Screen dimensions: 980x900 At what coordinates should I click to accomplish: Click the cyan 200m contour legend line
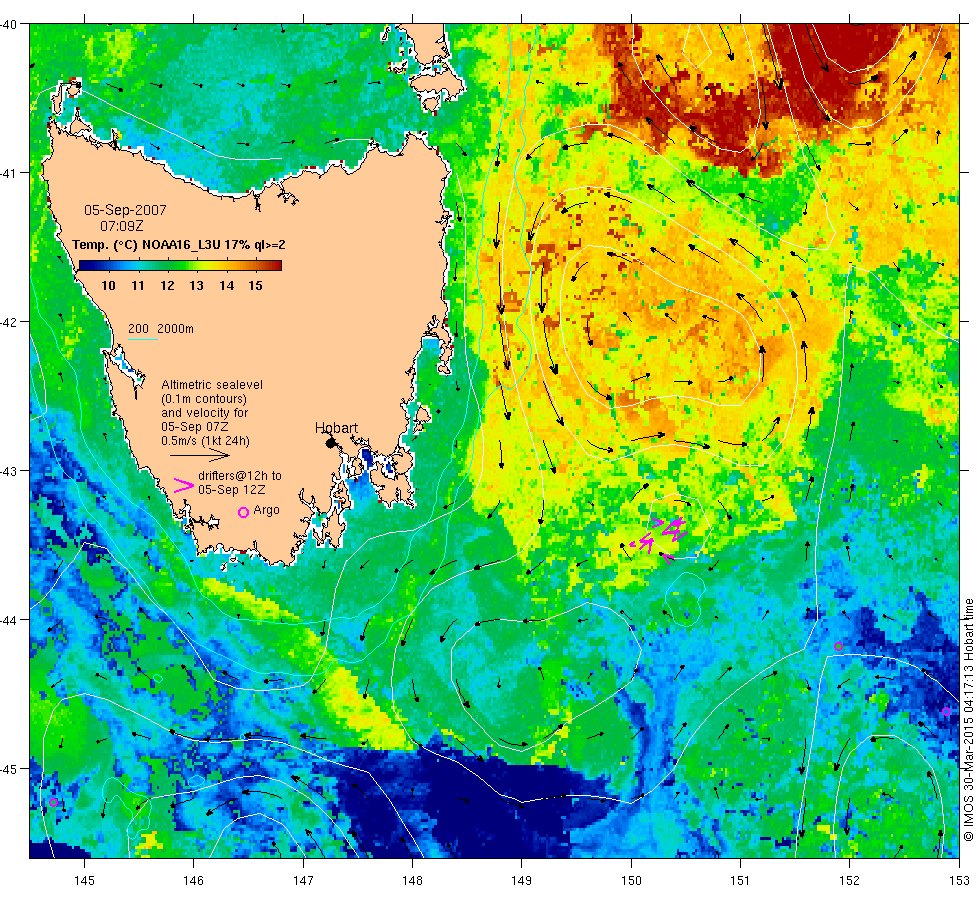pos(142,339)
